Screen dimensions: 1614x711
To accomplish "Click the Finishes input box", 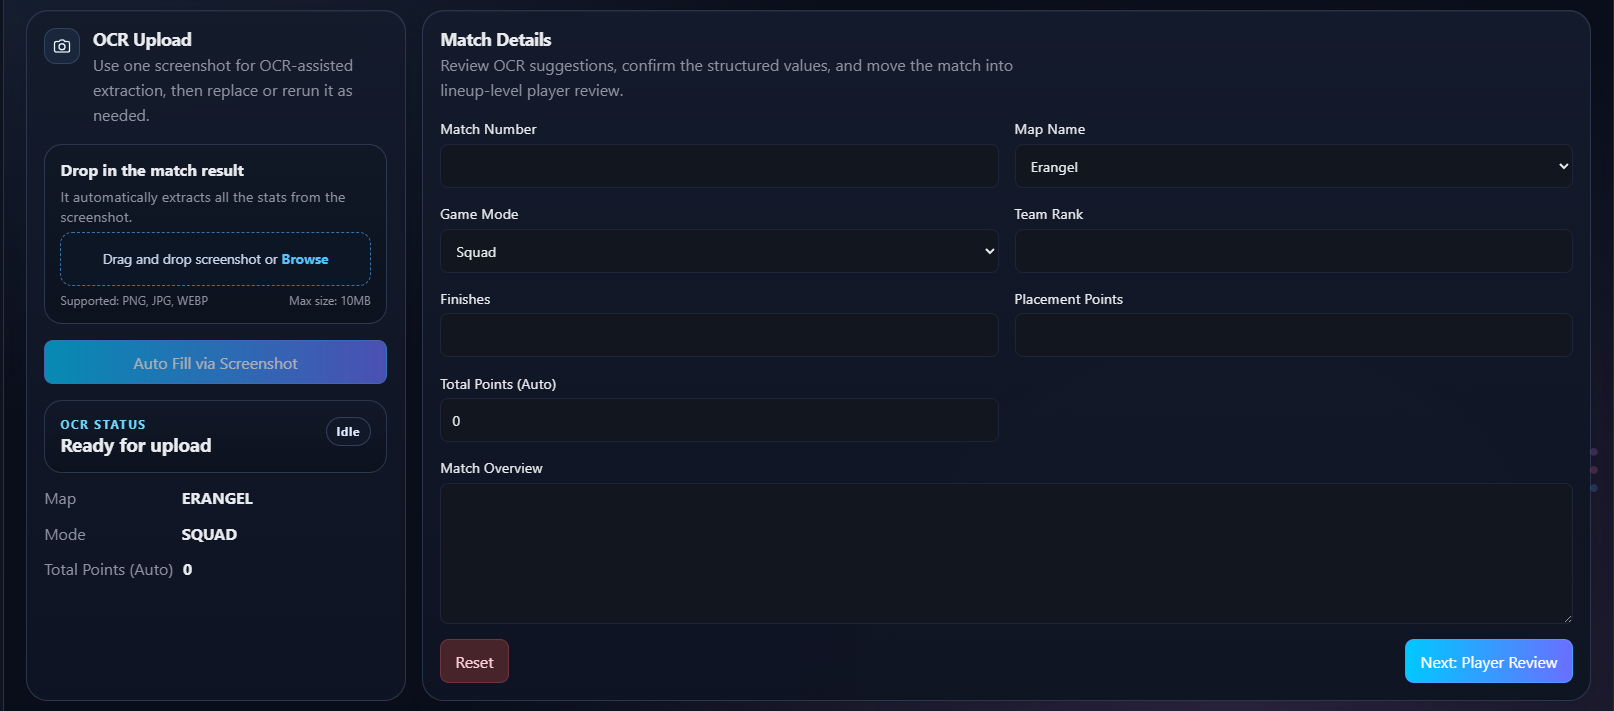I will pos(718,335).
